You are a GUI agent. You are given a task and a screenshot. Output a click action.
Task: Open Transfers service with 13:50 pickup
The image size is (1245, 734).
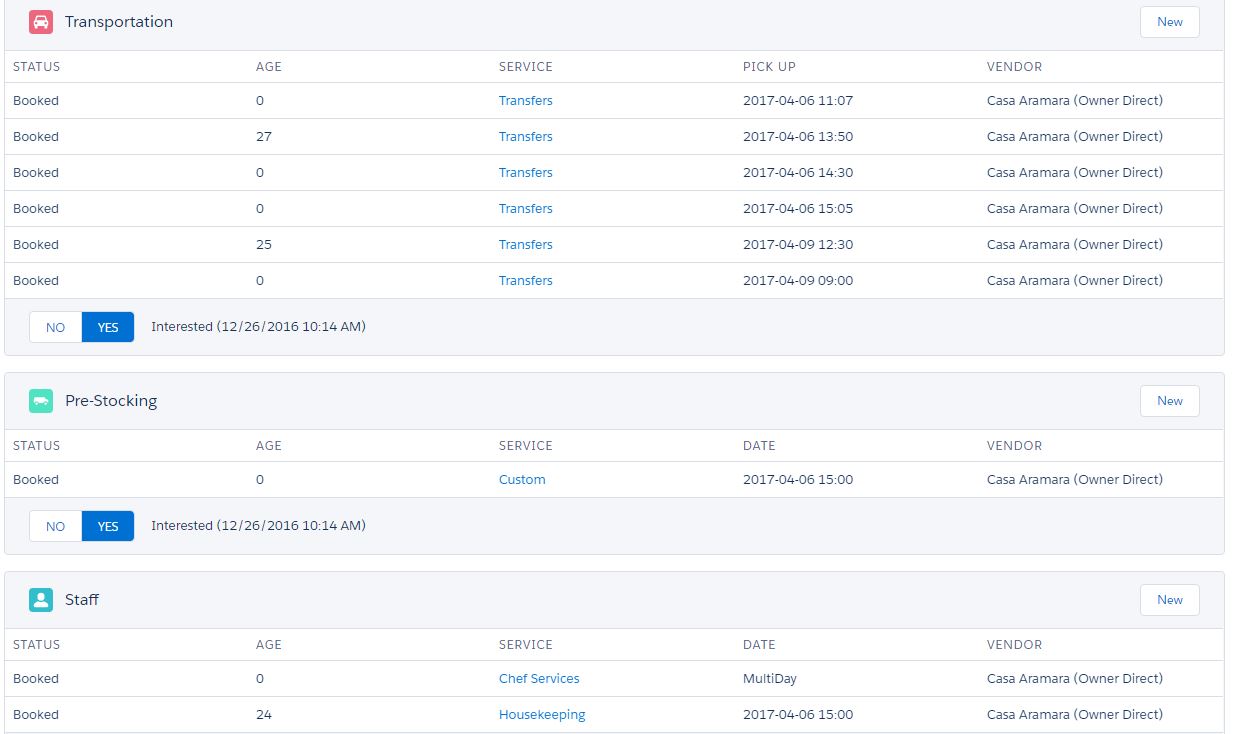[x=525, y=137]
